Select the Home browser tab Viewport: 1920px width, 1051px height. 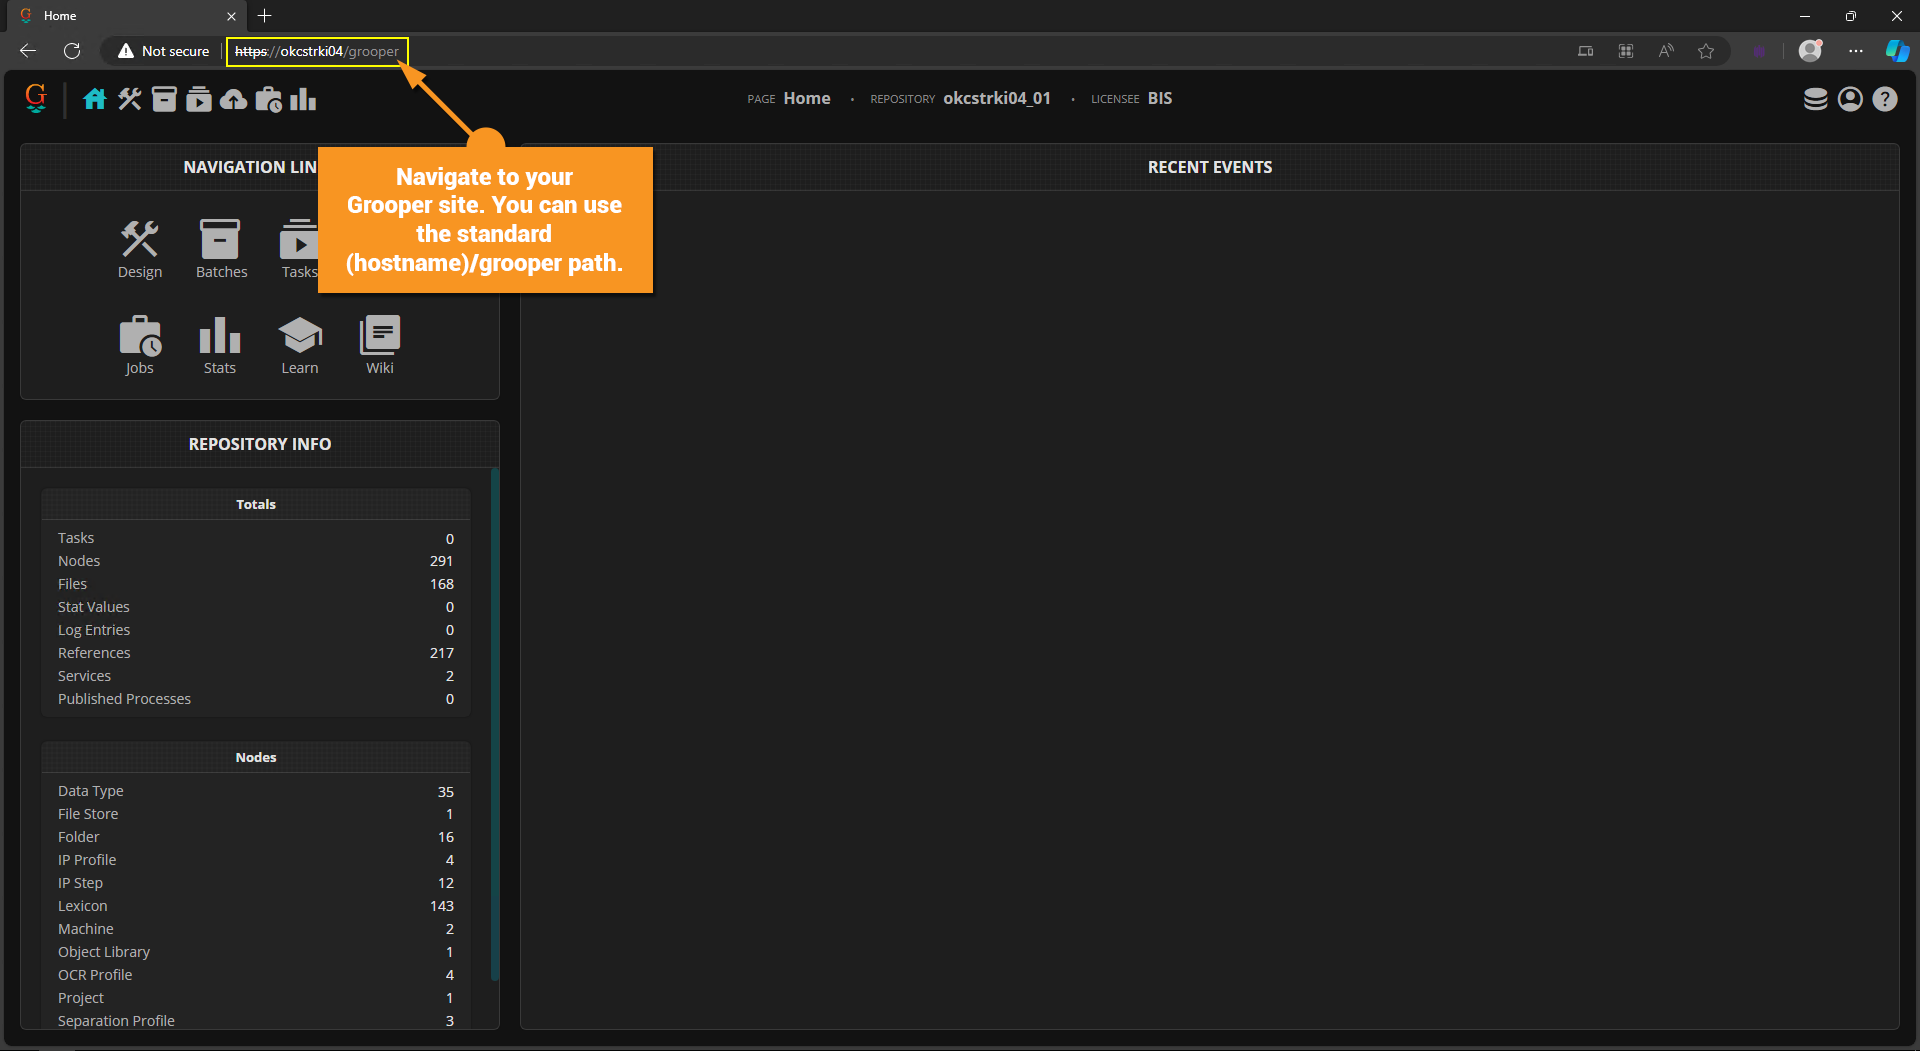[125, 16]
